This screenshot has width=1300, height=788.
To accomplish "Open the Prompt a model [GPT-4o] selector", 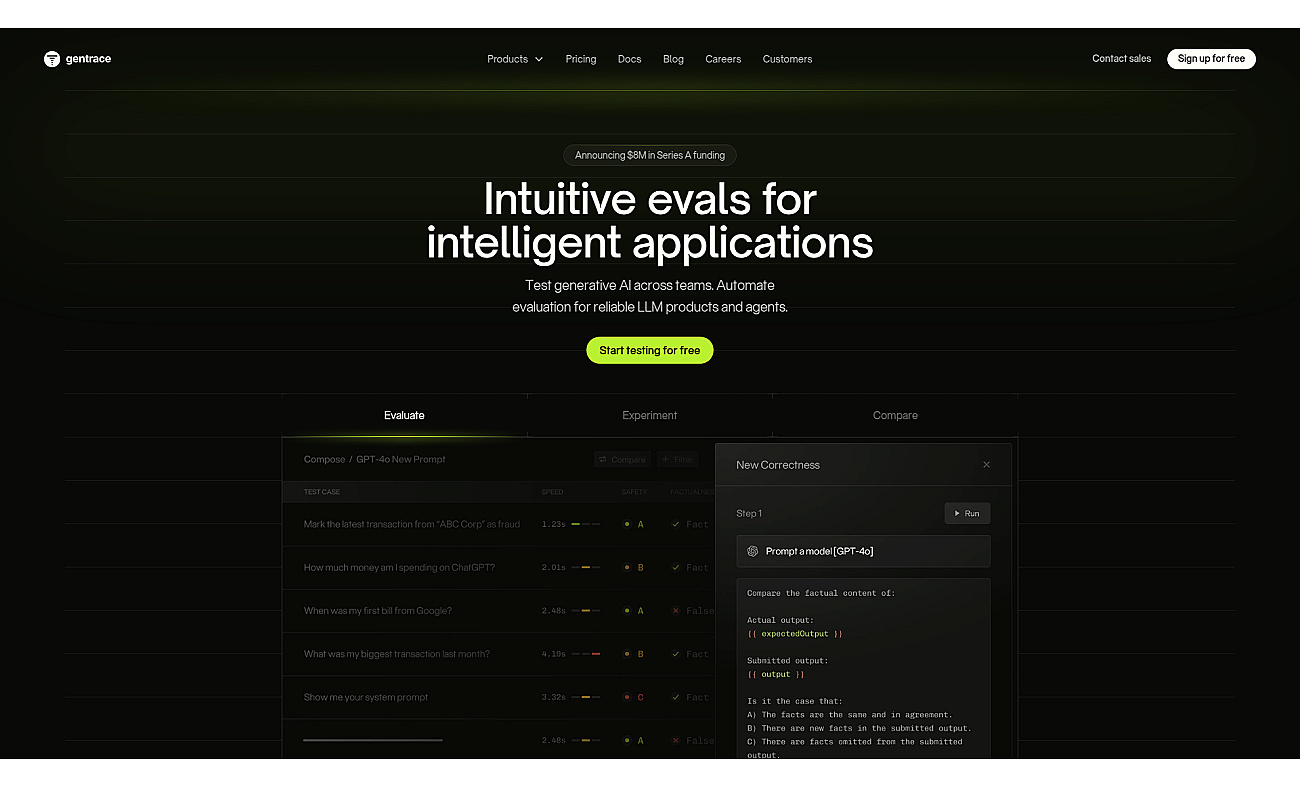I will (864, 551).
